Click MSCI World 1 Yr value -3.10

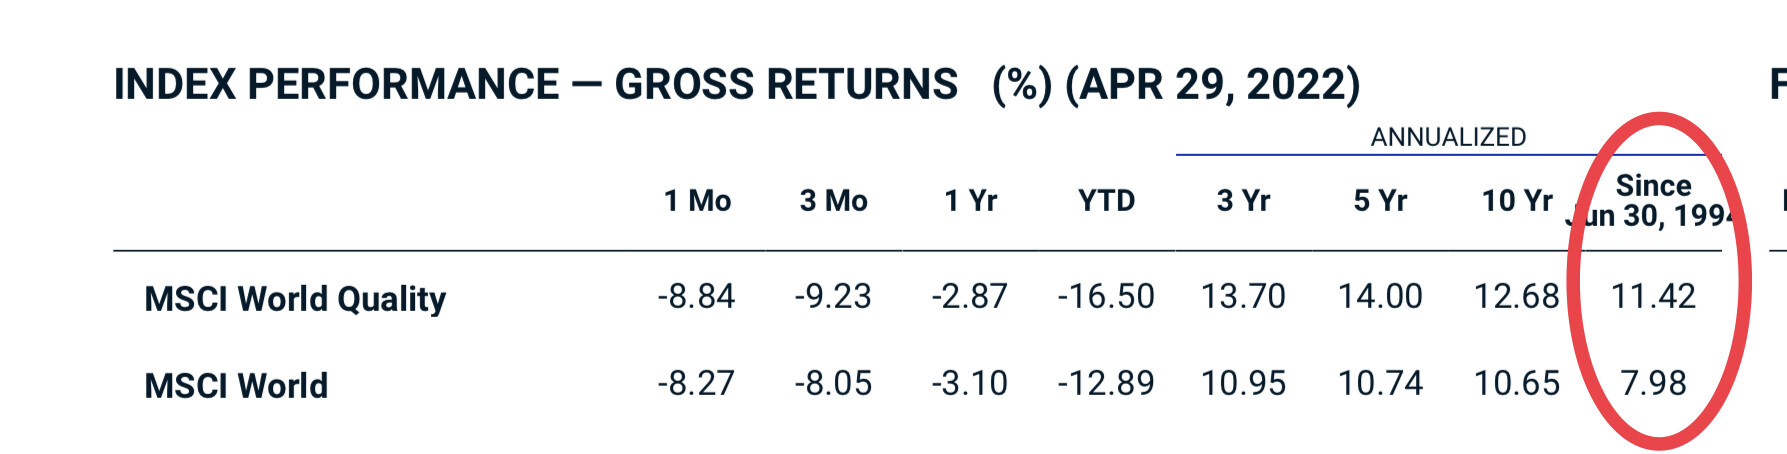point(969,384)
